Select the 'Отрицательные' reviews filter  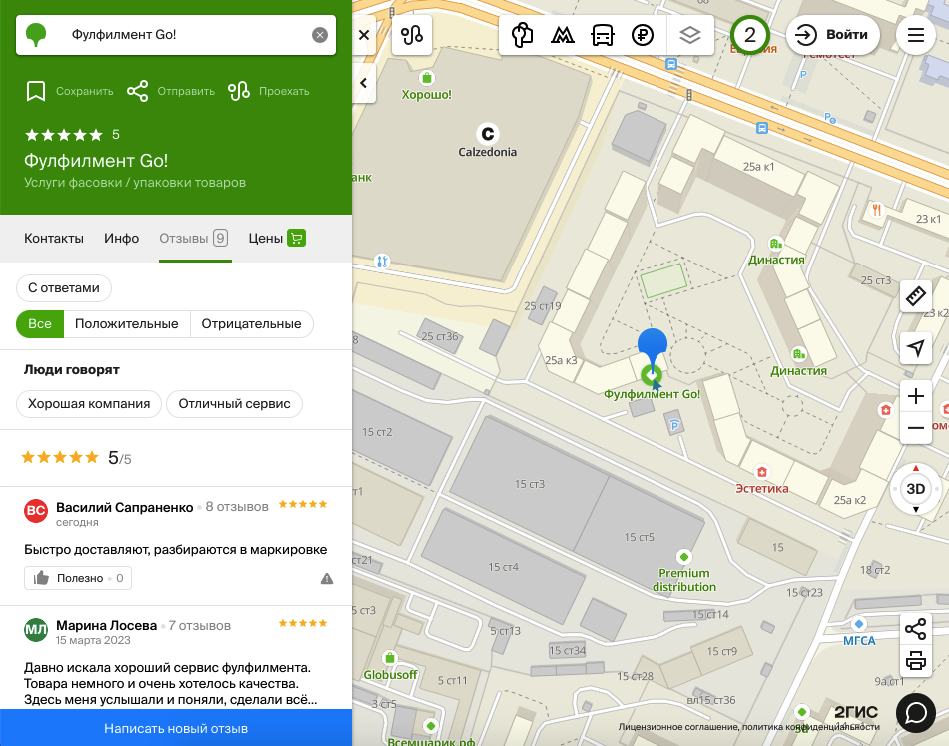pos(251,324)
